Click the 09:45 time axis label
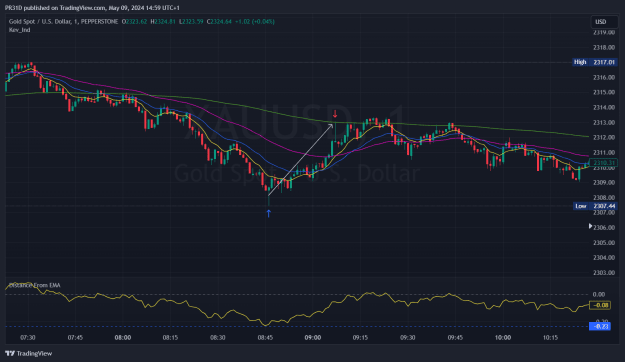 455,338
